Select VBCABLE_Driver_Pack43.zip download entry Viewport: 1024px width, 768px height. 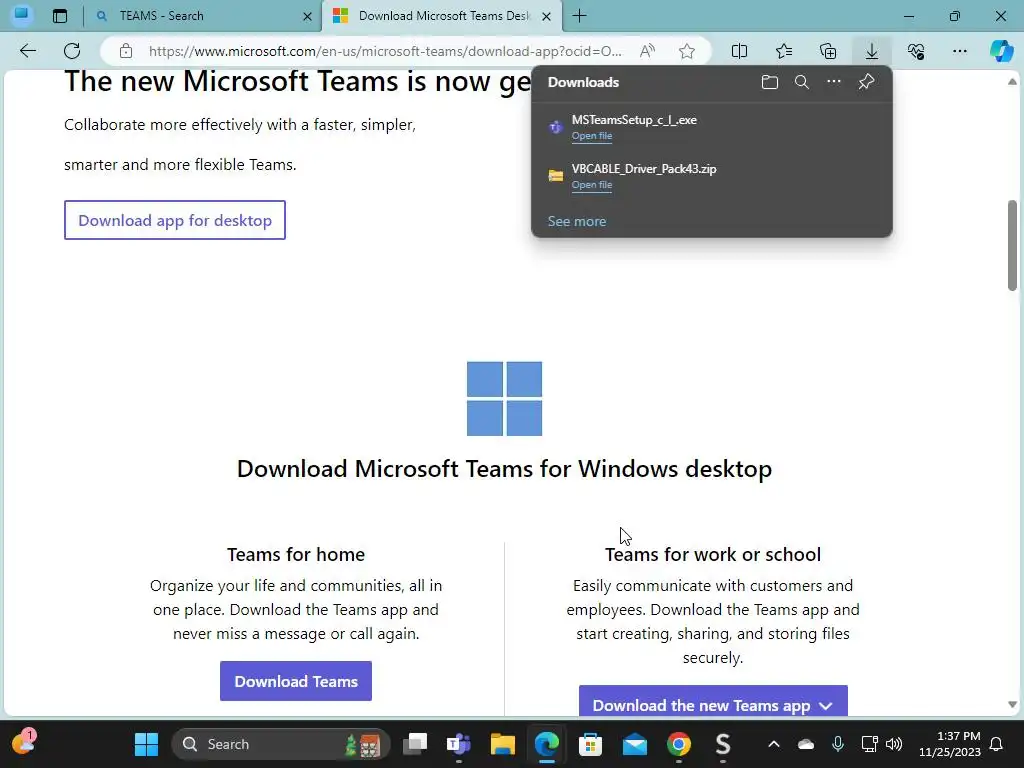(x=712, y=176)
